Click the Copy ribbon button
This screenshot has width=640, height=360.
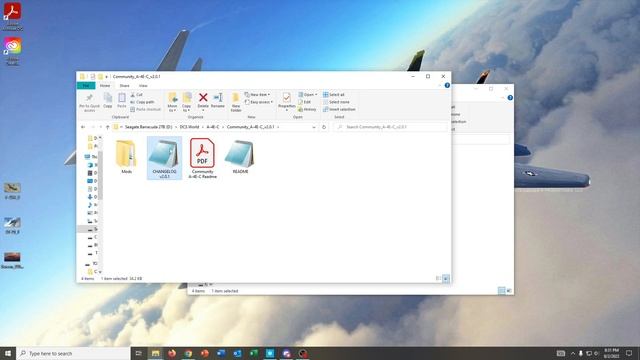[108, 101]
